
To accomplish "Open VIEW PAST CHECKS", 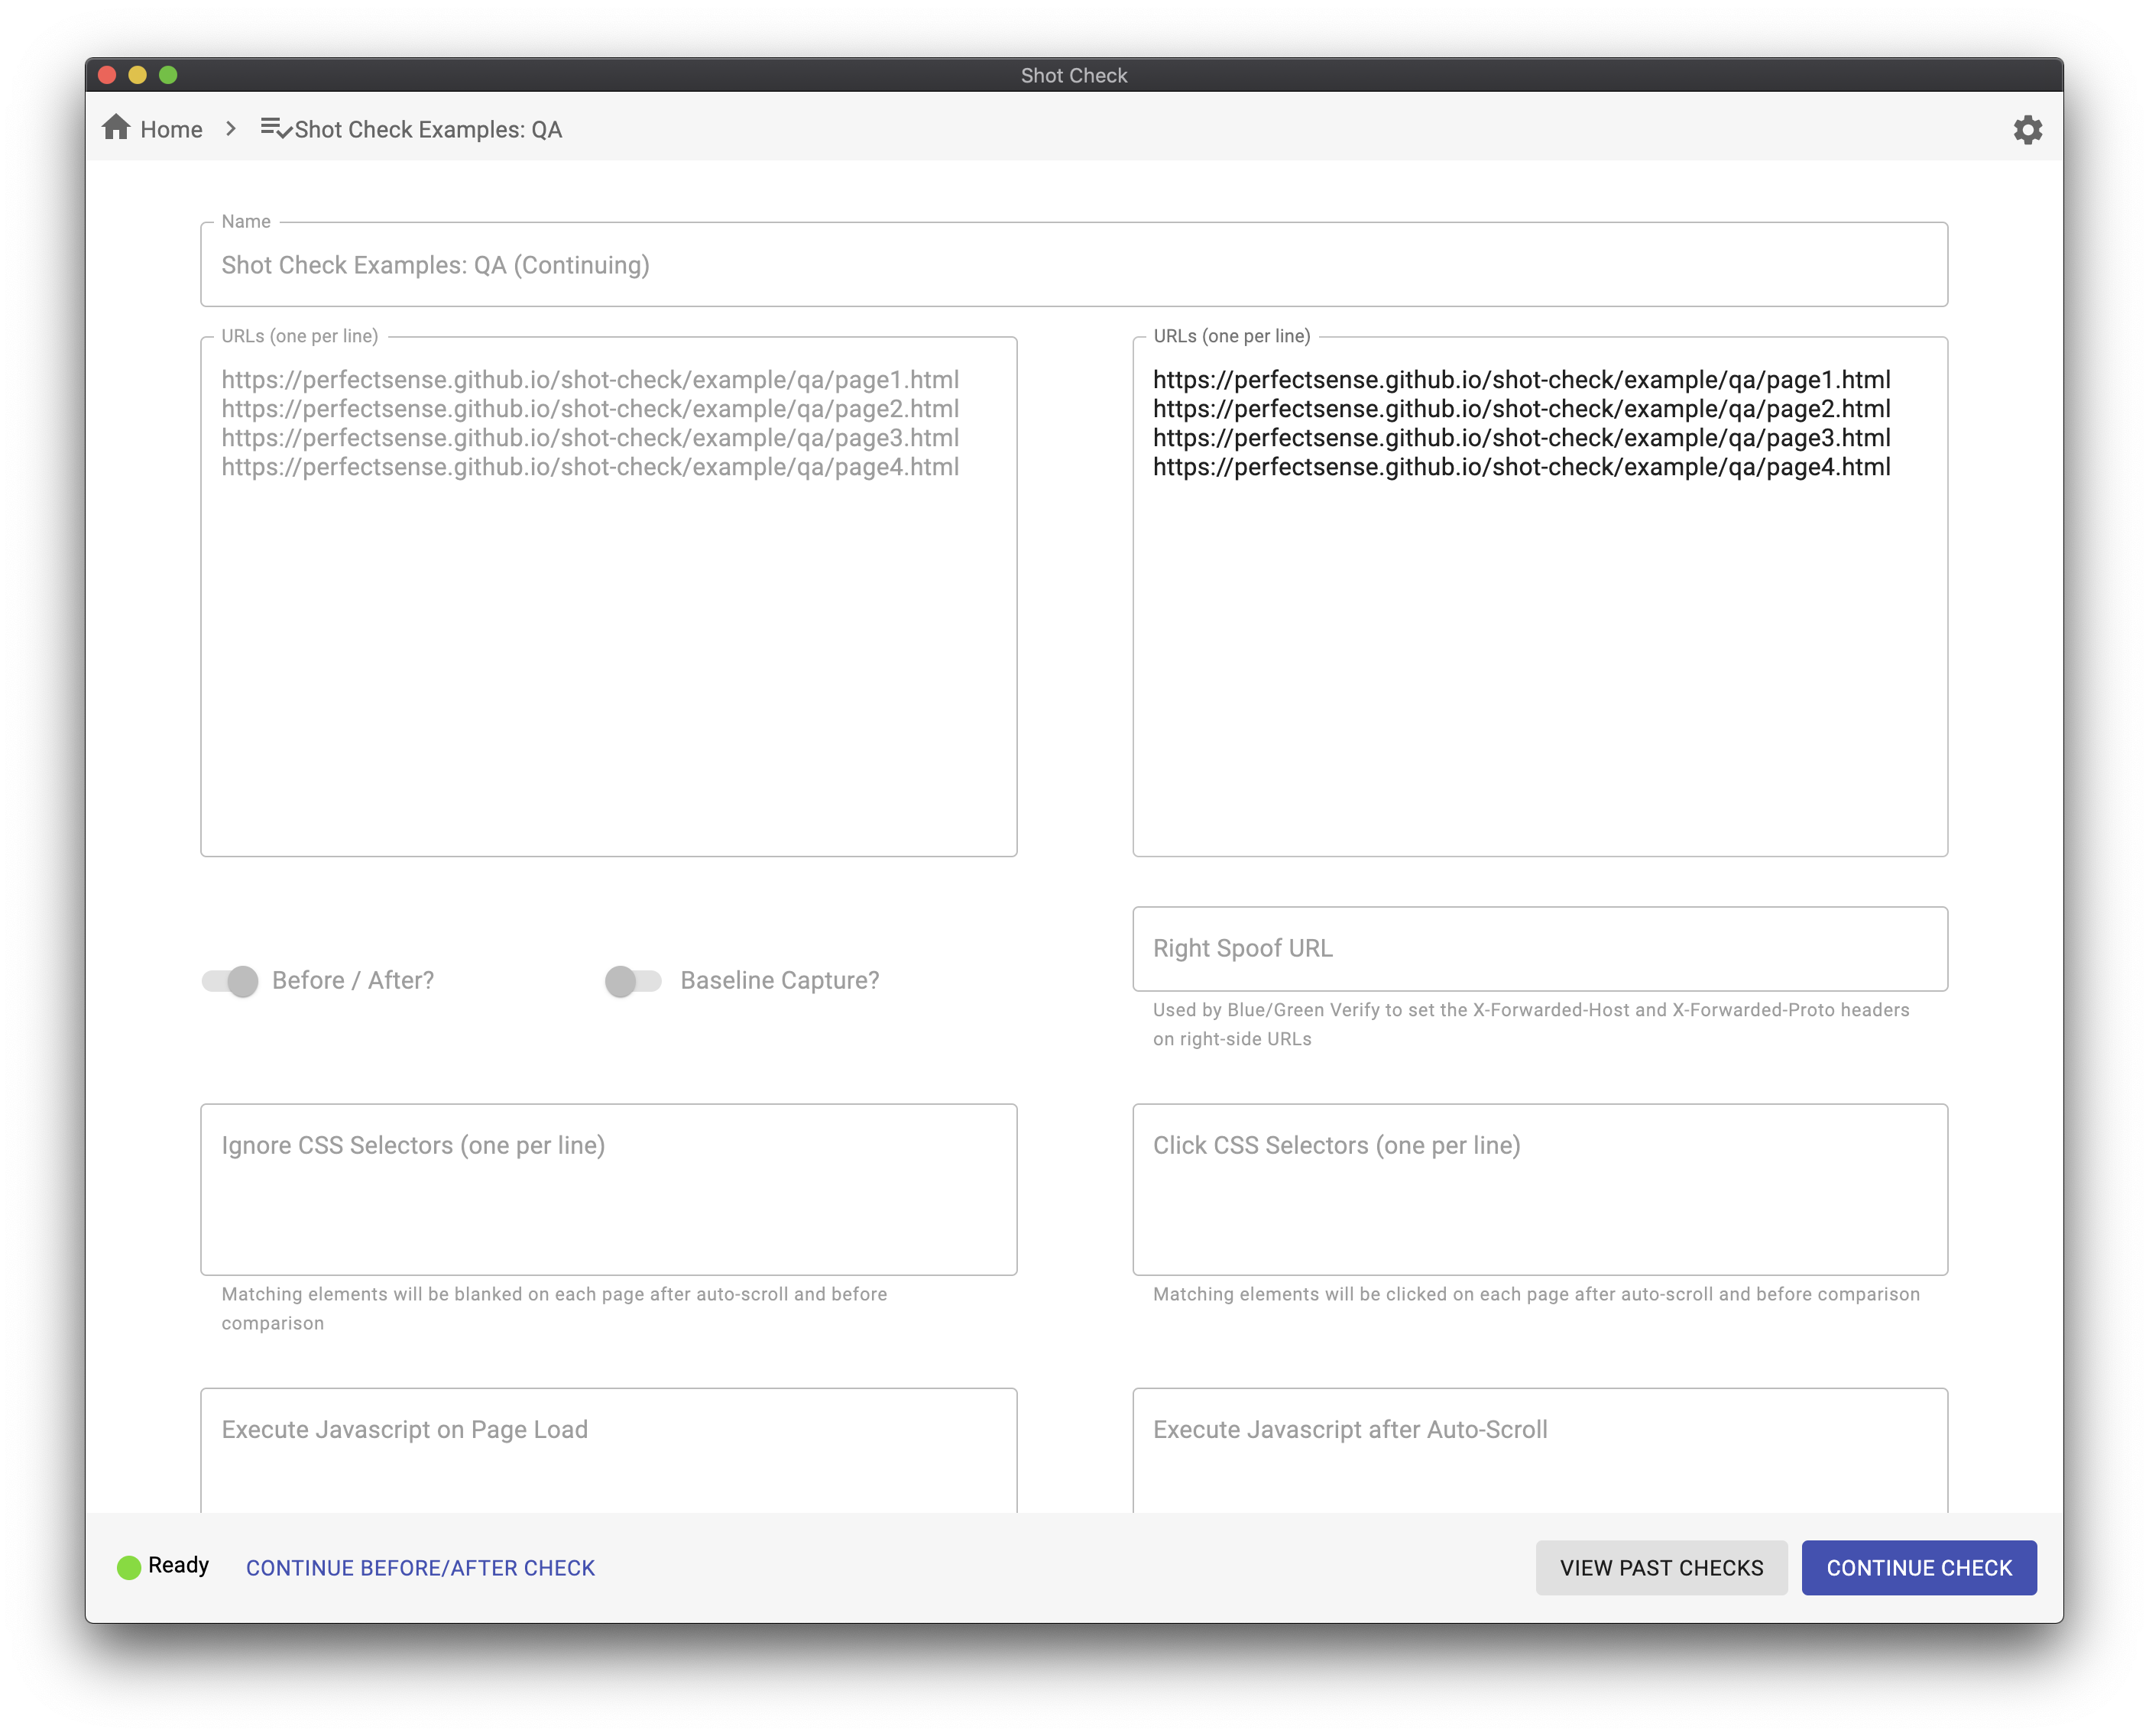I will 1661,1567.
